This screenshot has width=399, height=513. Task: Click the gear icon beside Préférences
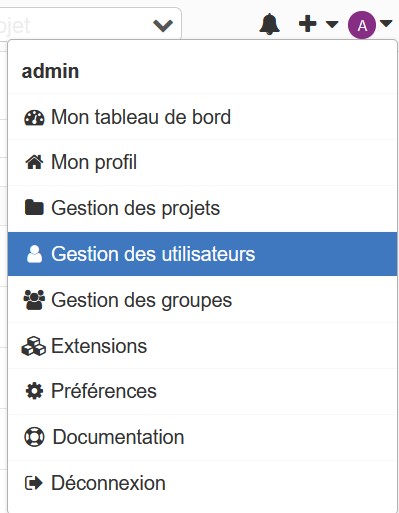34,391
